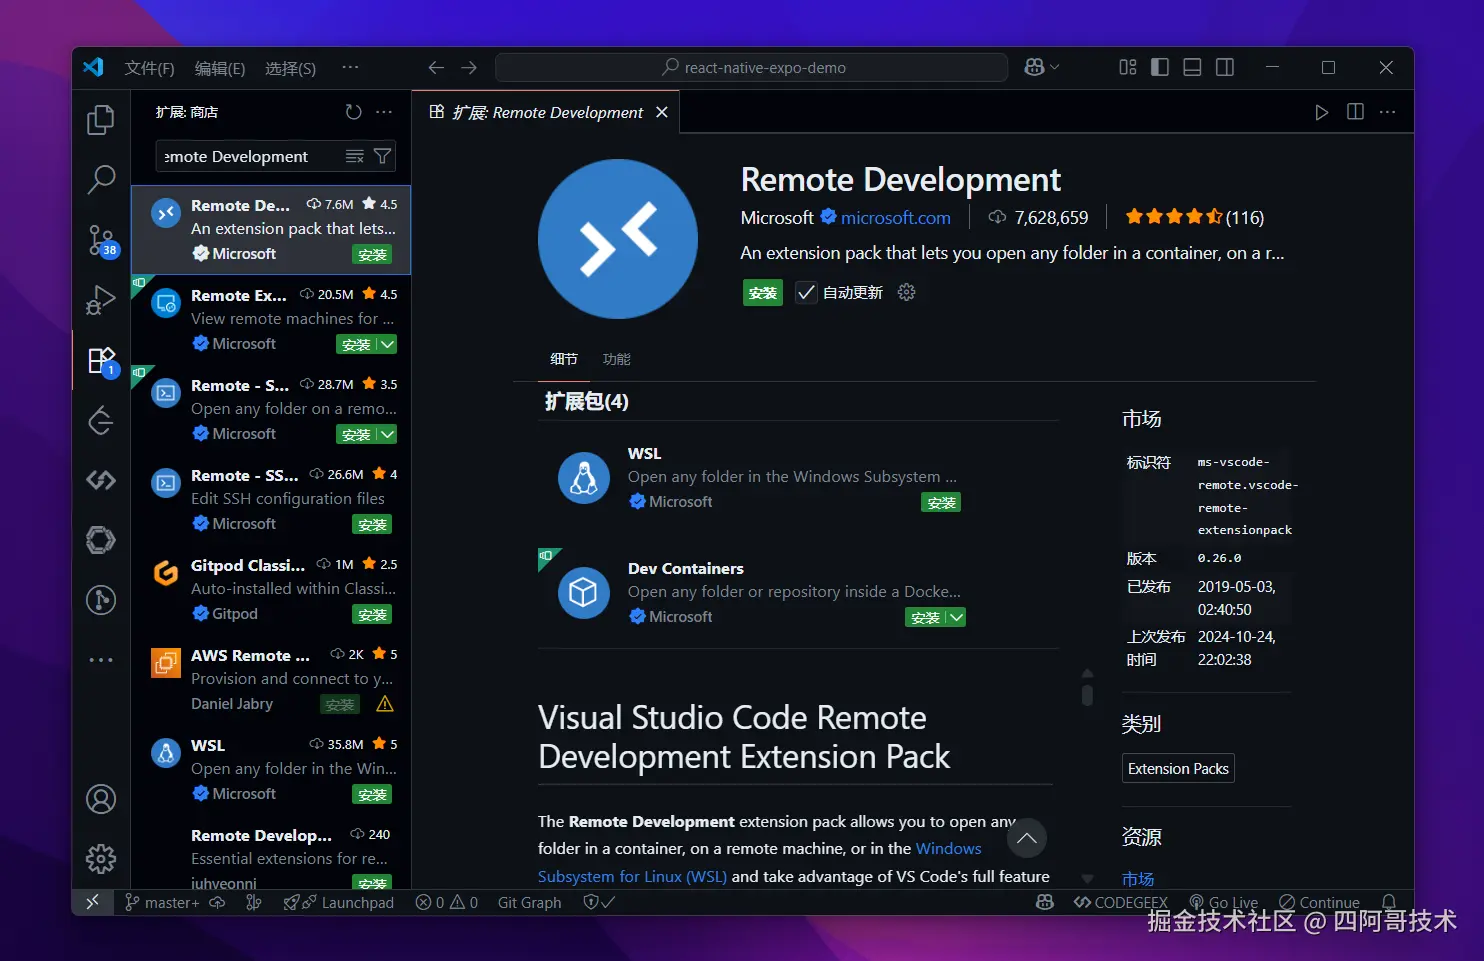The height and width of the screenshot is (961, 1484).
Task: Open extension search filter funnel
Action: (382, 156)
